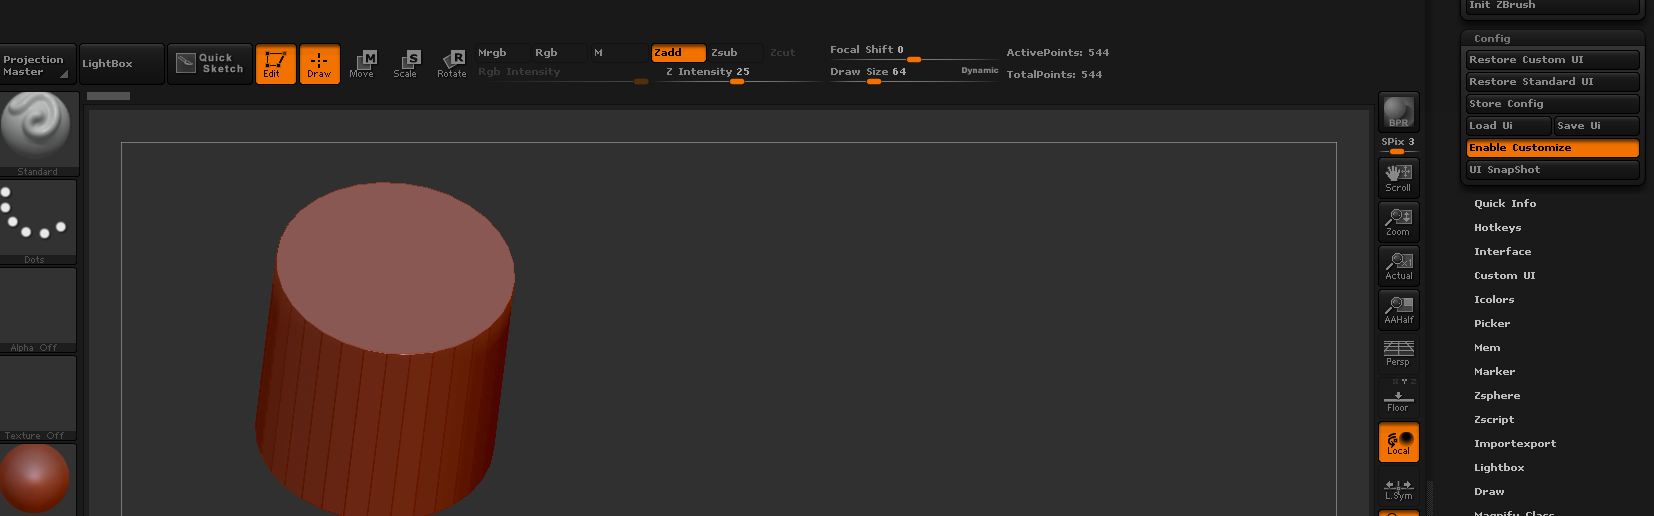Toggle the greyed Zcut mode
1654x516 pixels.
793,53
